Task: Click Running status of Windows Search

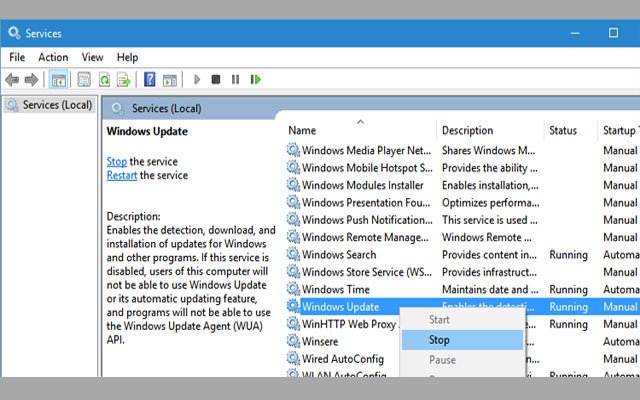Action: click(568, 255)
